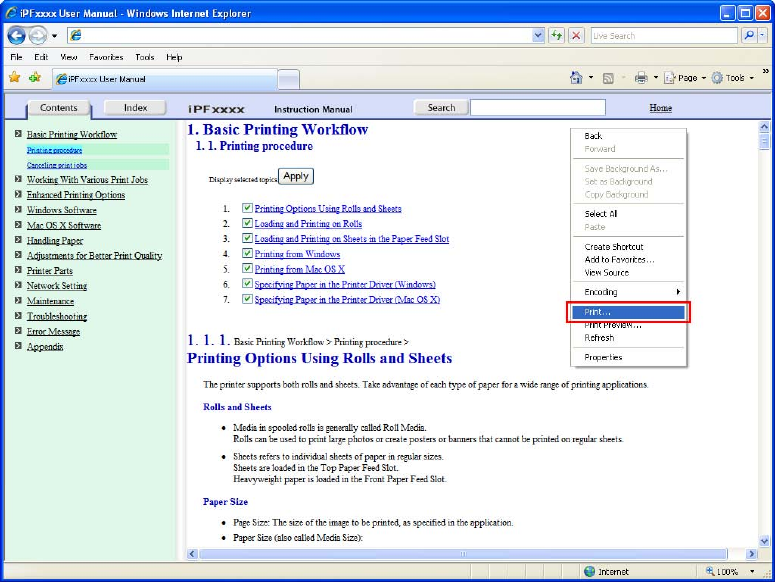Expand the Encoding submenu in context menu
This screenshot has height=582, width=775.
point(627,292)
